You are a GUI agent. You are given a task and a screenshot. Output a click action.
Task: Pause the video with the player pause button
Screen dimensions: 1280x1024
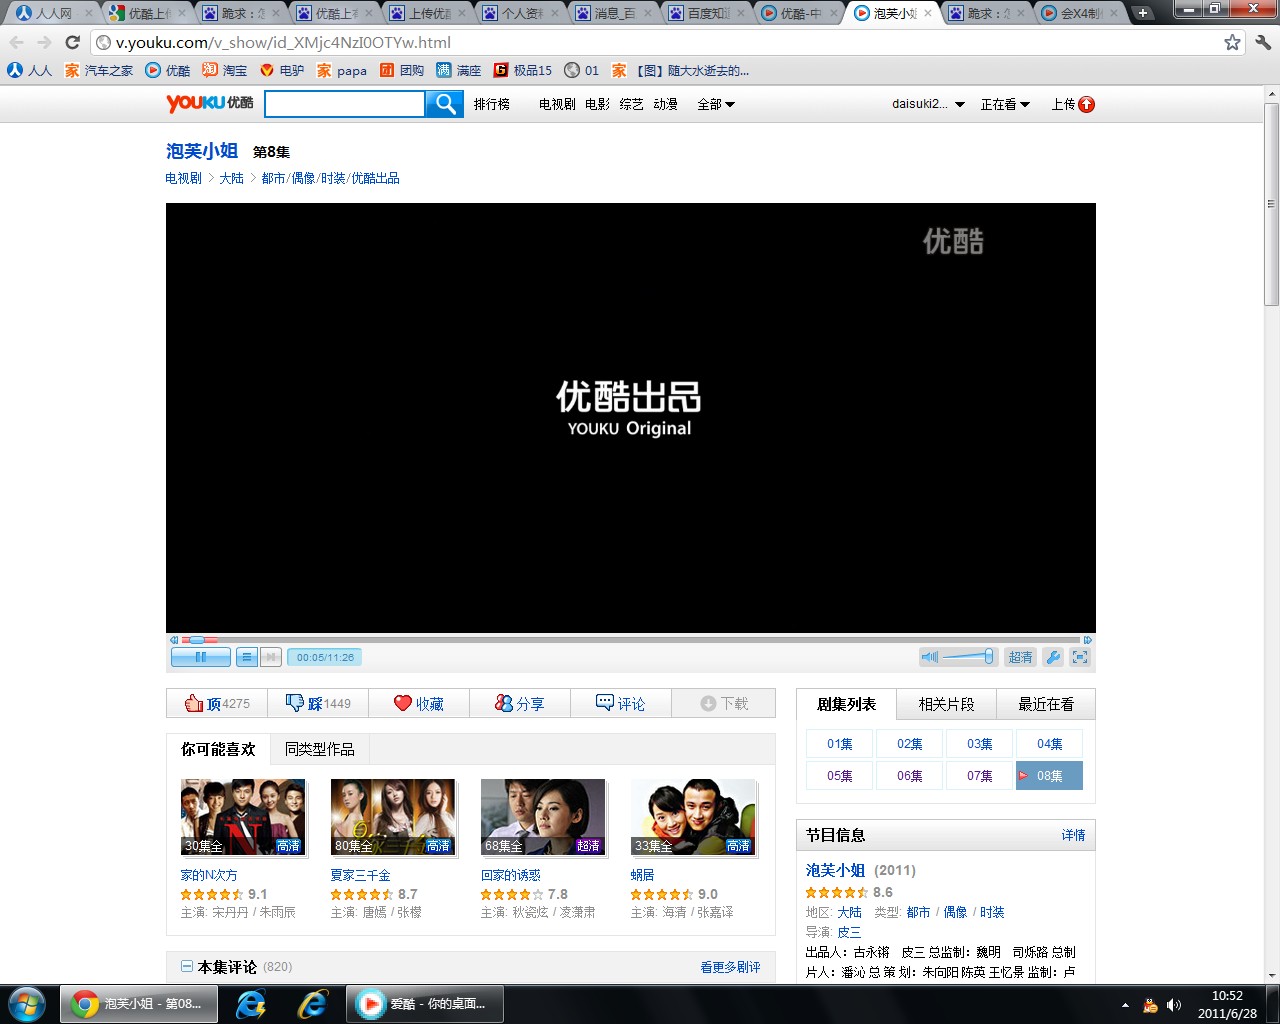click(200, 657)
